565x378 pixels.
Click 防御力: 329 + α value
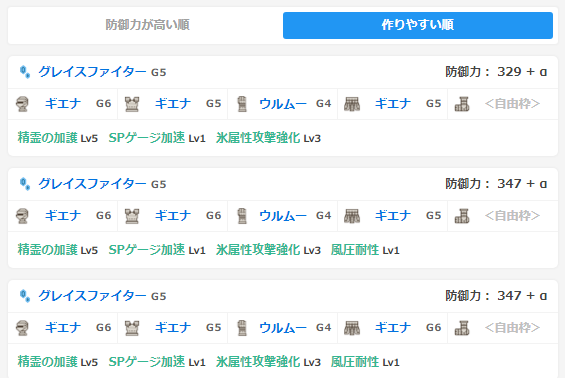[496, 72]
